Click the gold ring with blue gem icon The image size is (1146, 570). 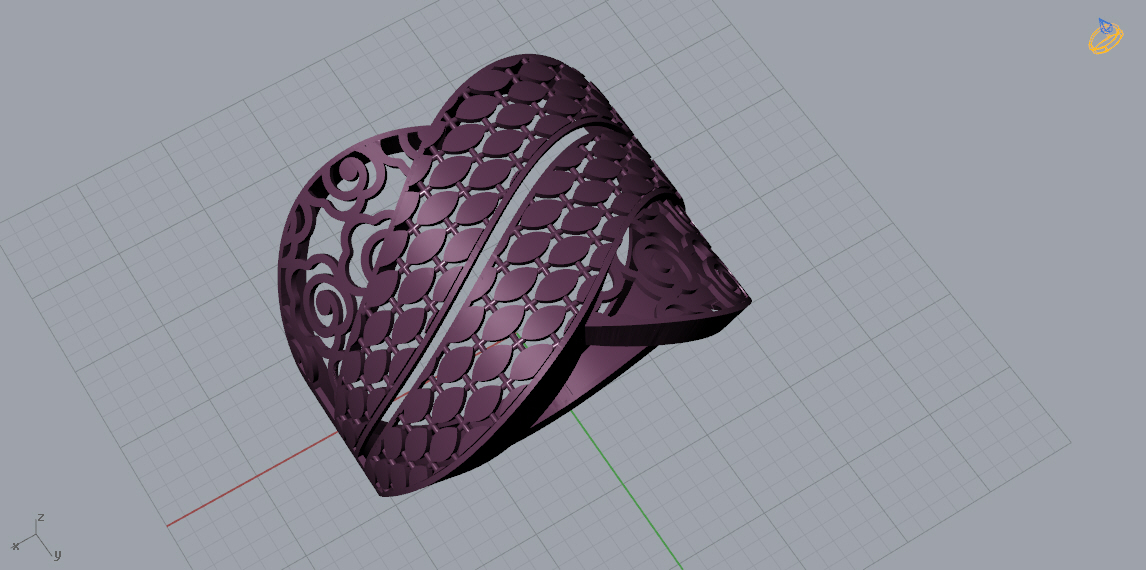1106,36
